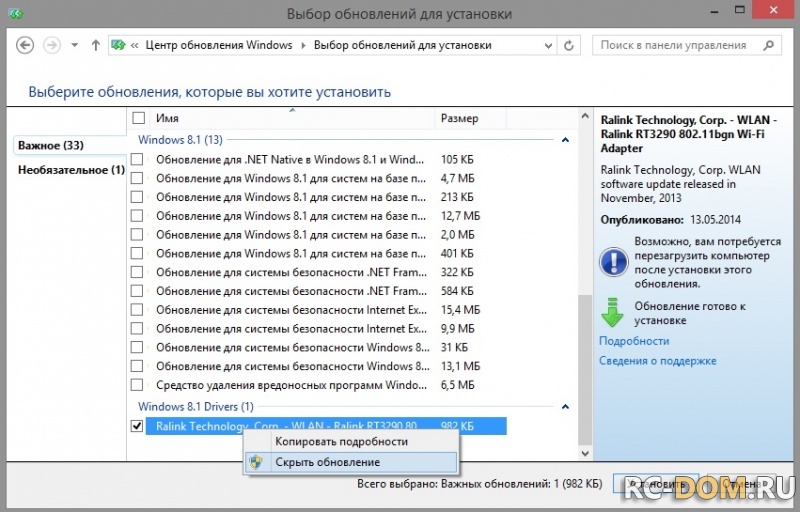Refresh the page with the refresh icon

568,46
